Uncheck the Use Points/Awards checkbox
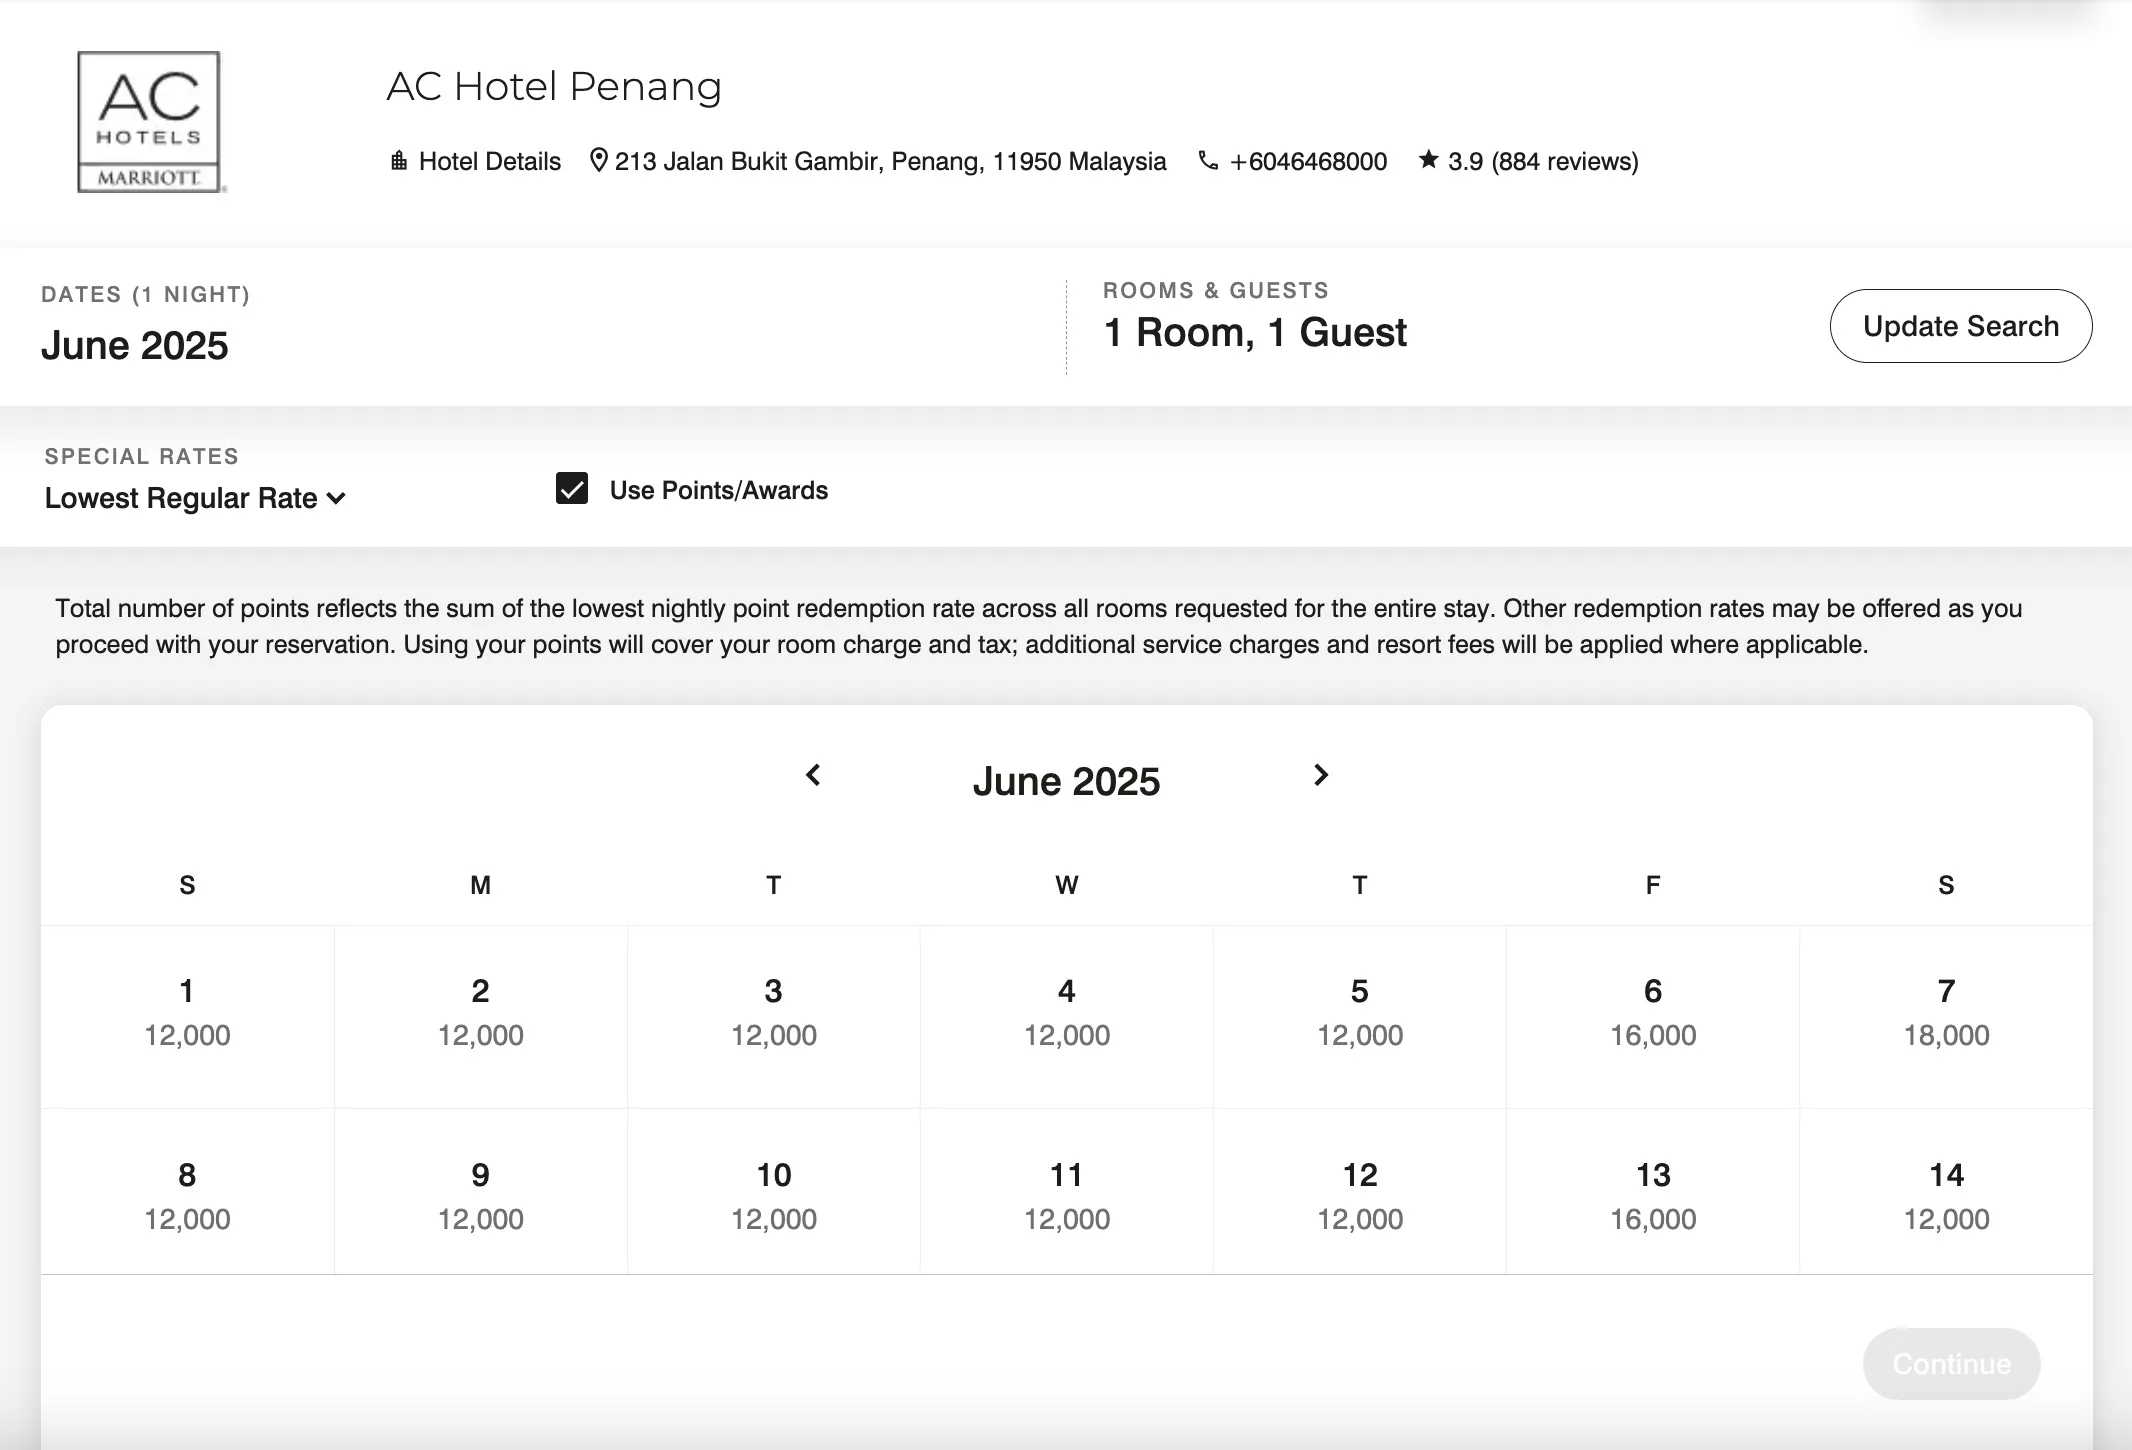2132x1450 pixels. [572, 489]
